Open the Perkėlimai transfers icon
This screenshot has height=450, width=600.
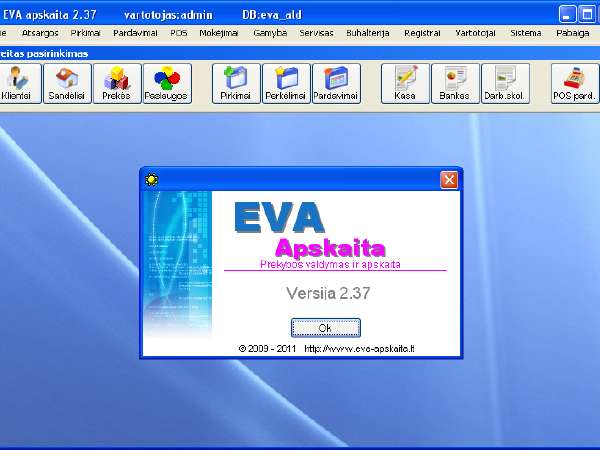tap(286, 84)
